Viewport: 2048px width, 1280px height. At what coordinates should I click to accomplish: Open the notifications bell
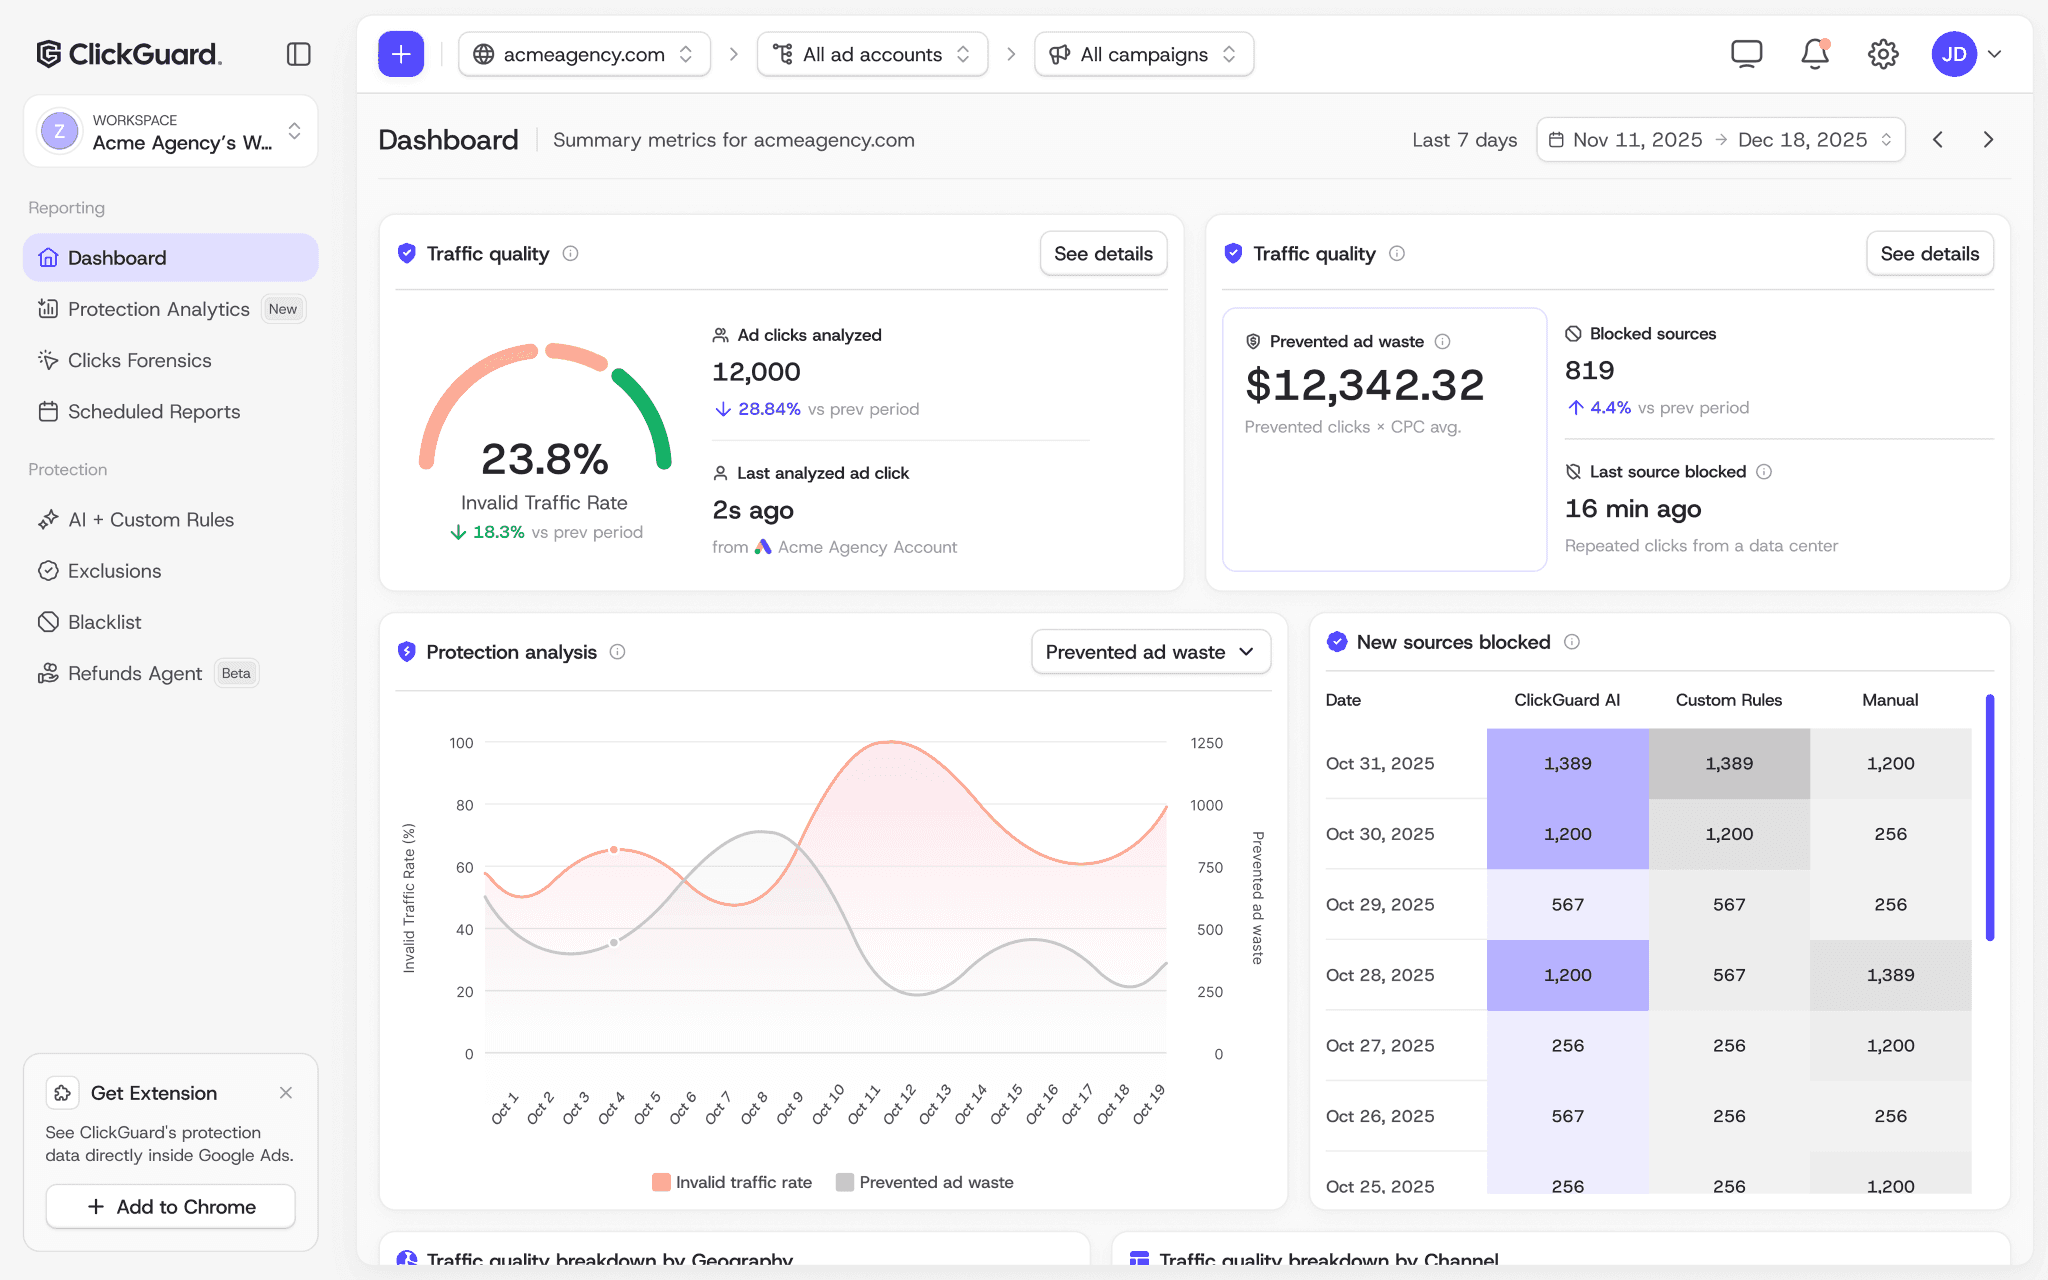pyautogui.click(x=1815, y=54)
